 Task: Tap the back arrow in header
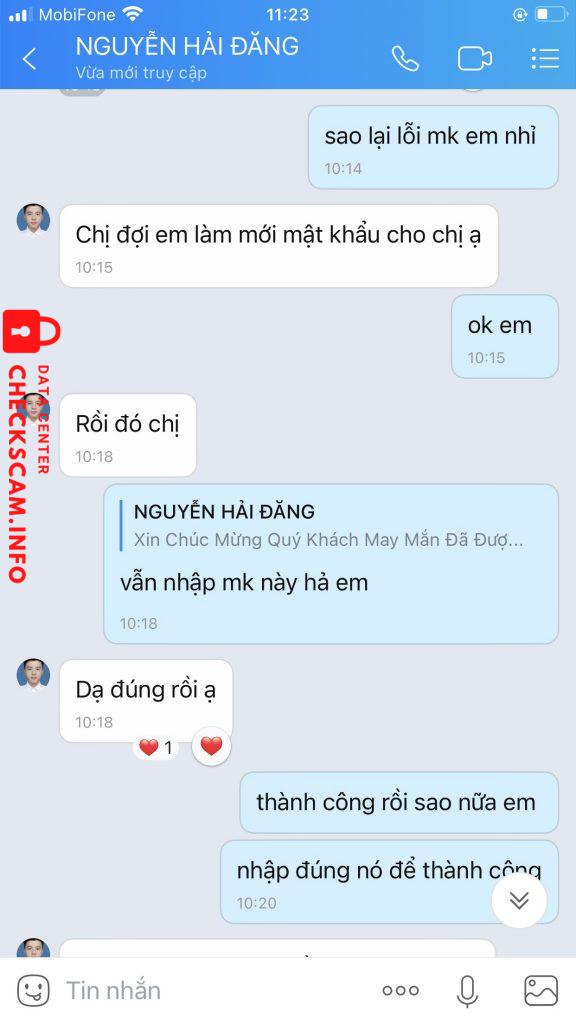click(29, 59)
